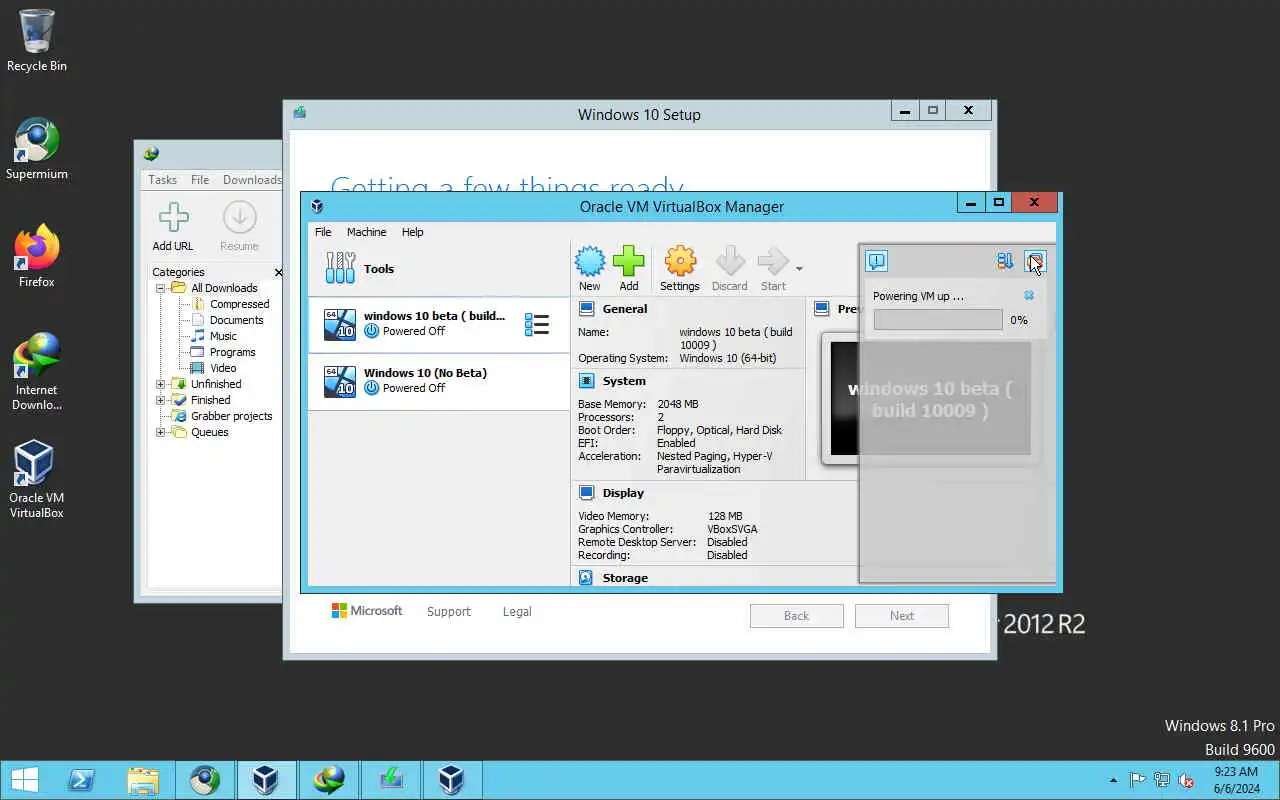
Task: Open machine tools list icon beside windows 10 beta
Action: point(537,324)
